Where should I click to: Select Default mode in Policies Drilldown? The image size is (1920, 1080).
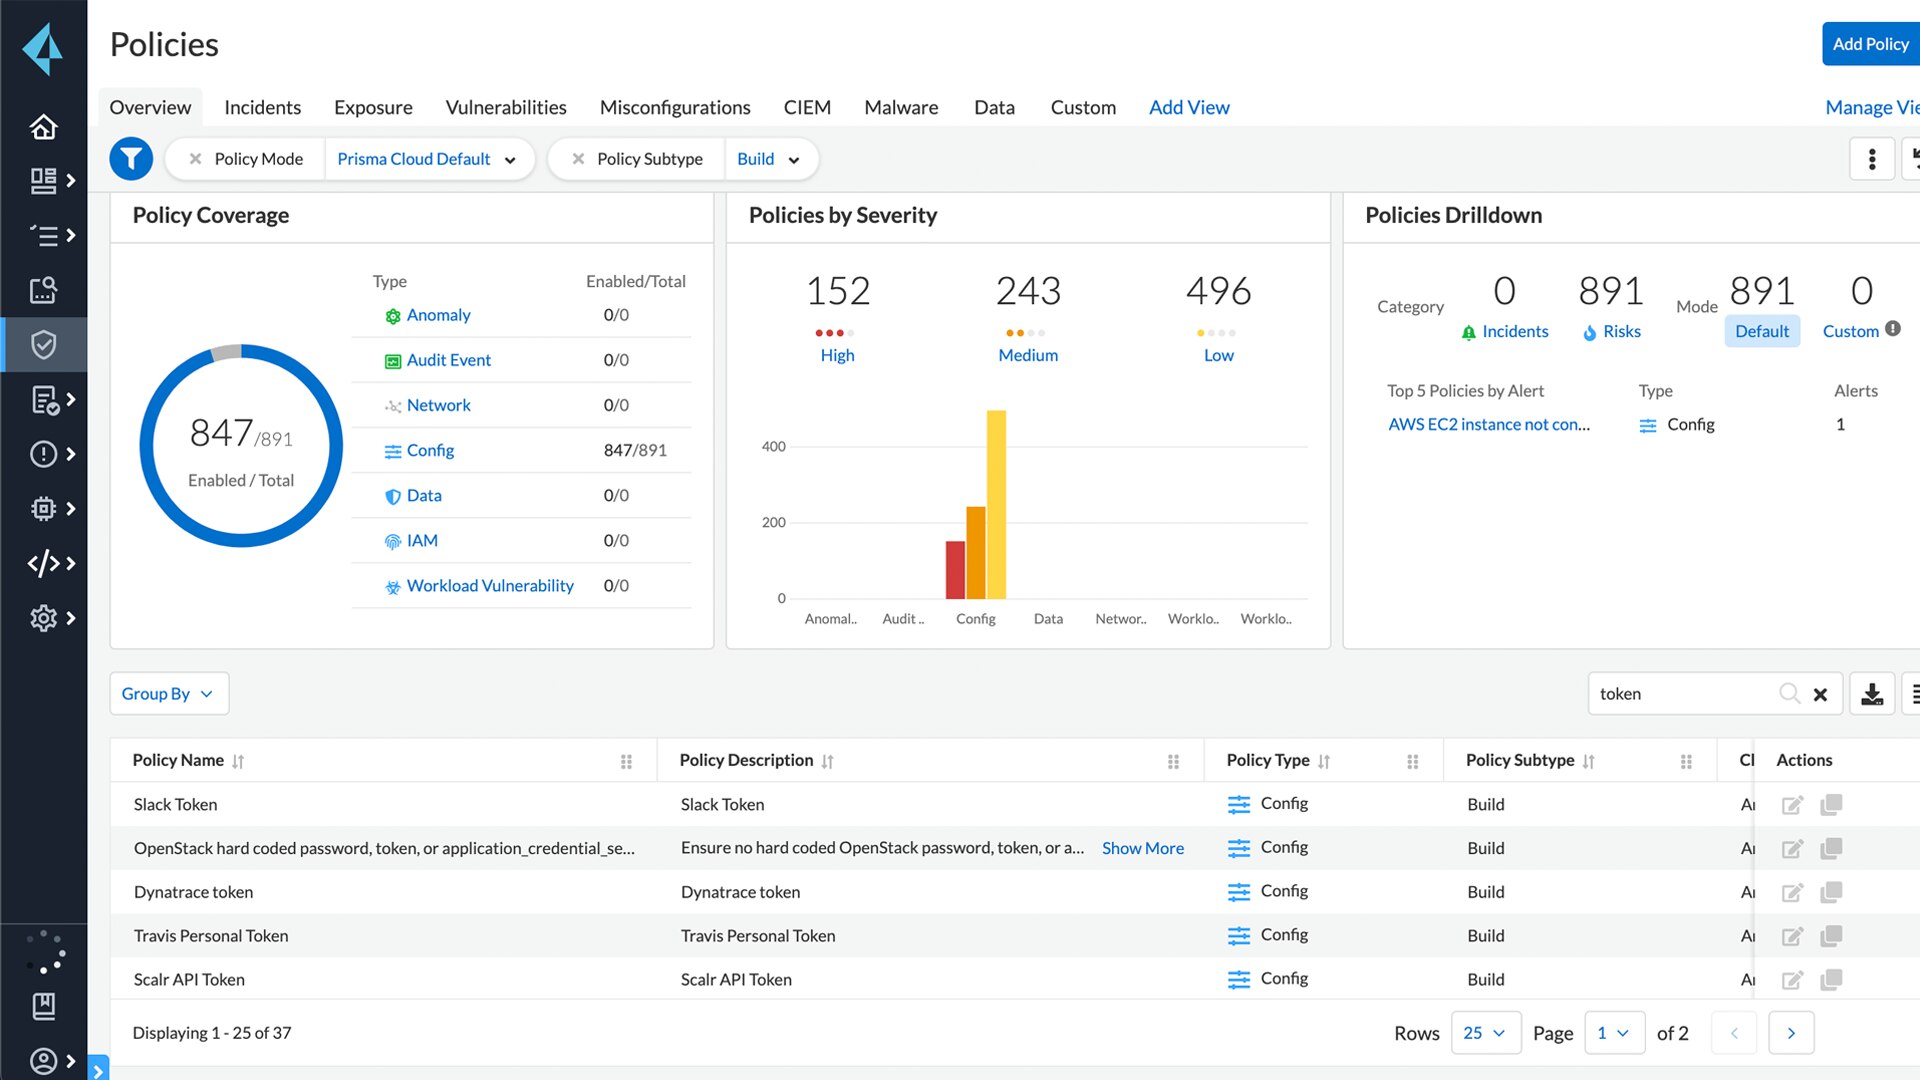coord(1762,331)
